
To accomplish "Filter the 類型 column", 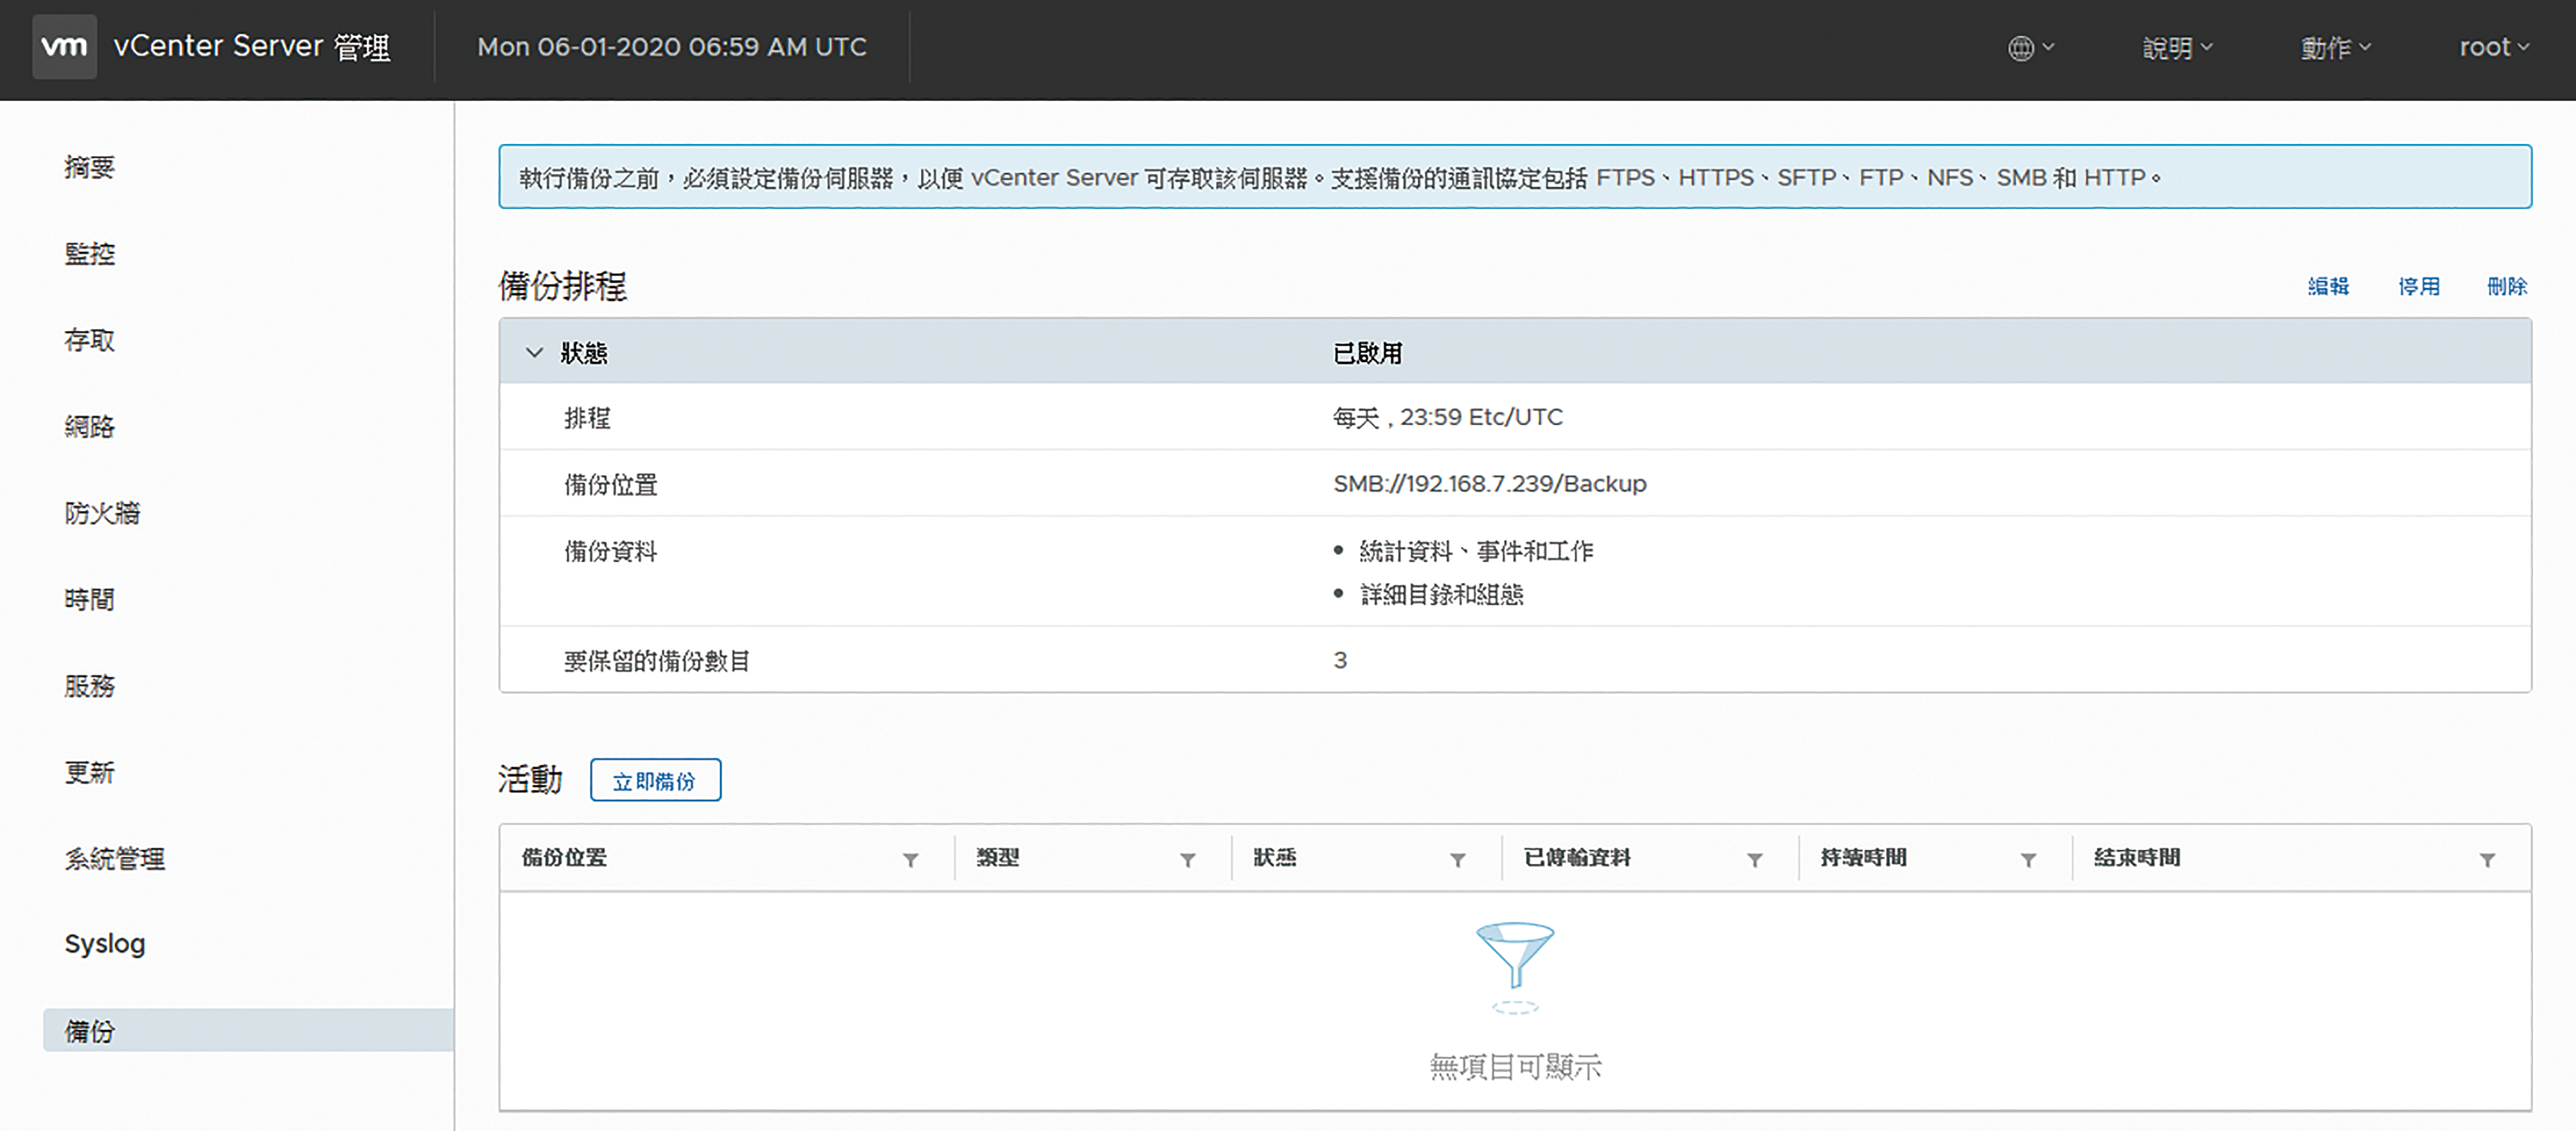I will tap(1187, 859).
